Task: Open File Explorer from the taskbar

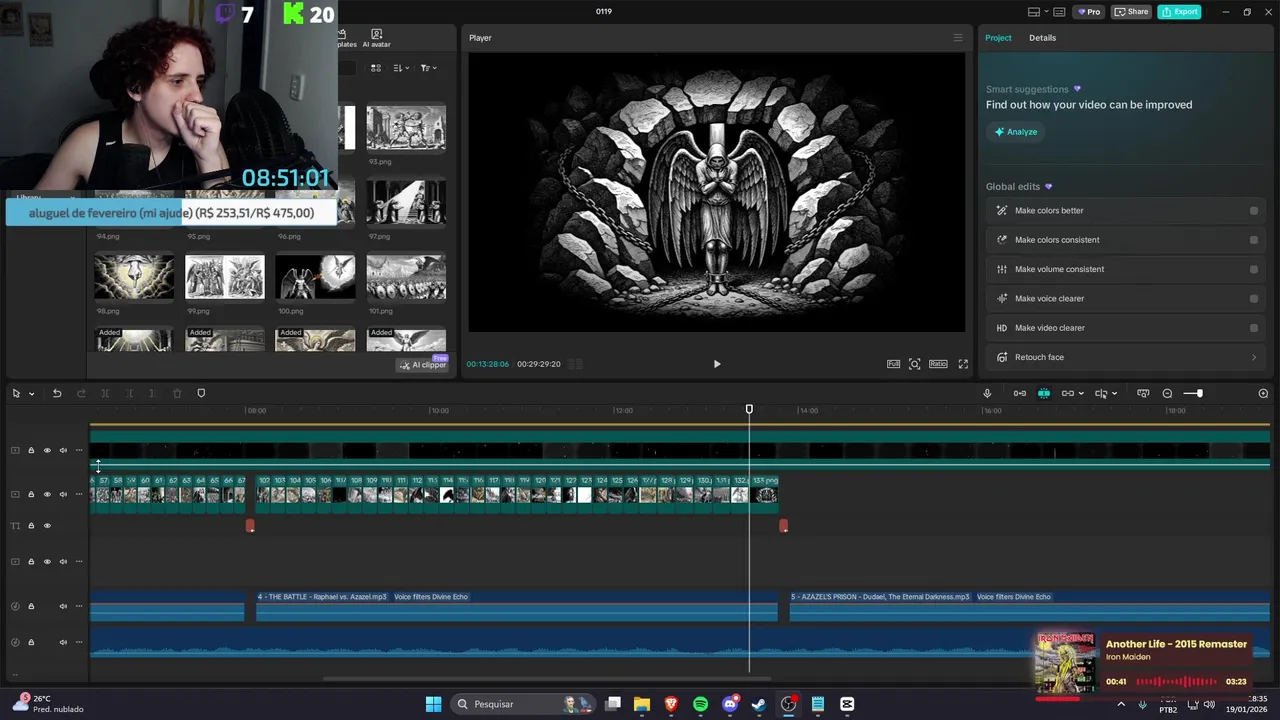Action: click(642, 704)
